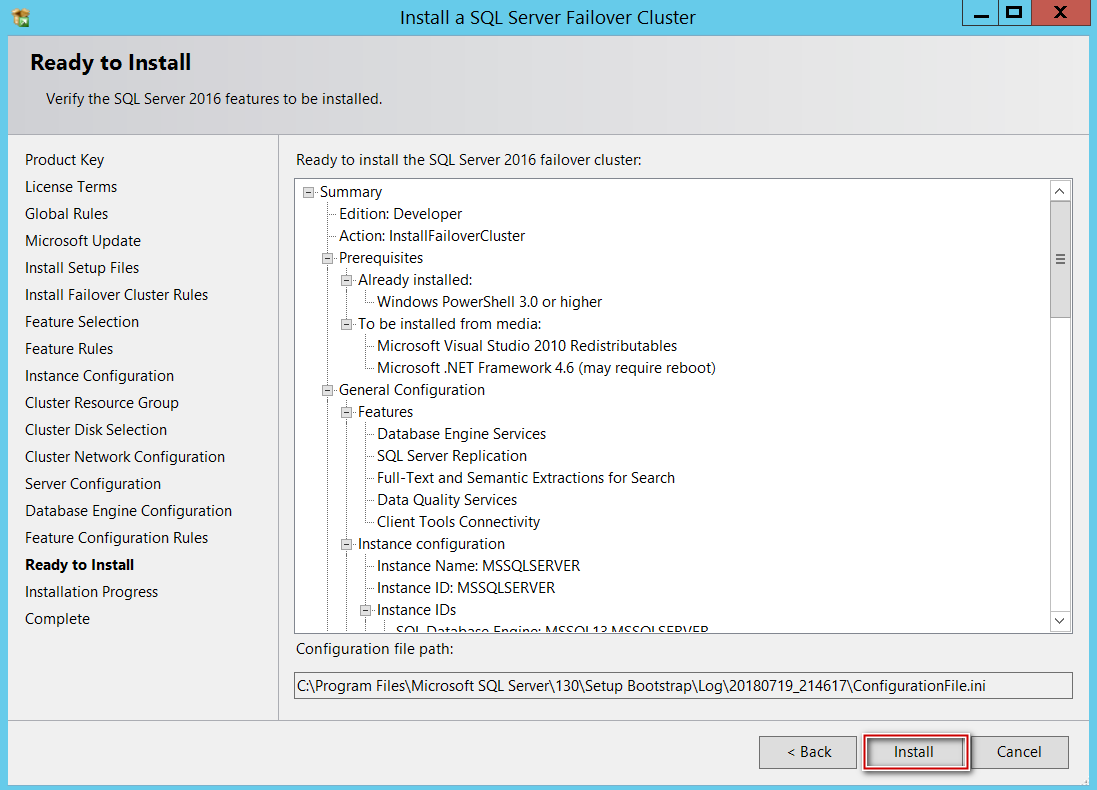Go back with the Back button
Viewport: 1097px width, 790px height.
click(x=808, y=752)
